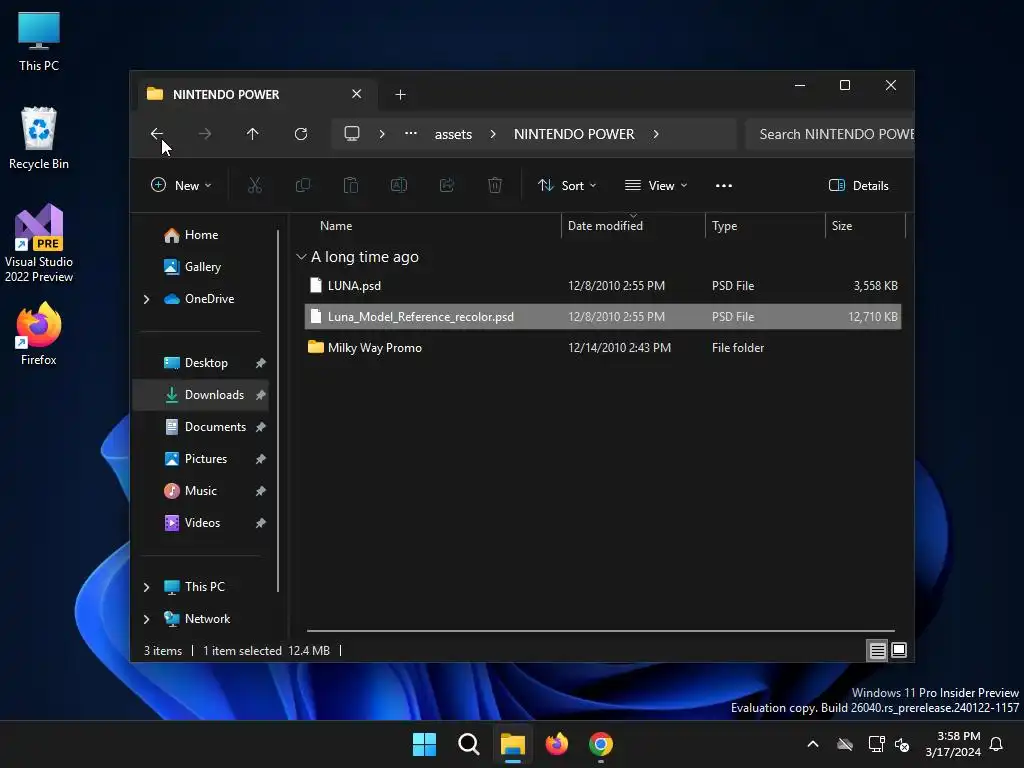1024x768 pixels.
Task: Show hidden system tray icons
Action: [x=813, y=744]
